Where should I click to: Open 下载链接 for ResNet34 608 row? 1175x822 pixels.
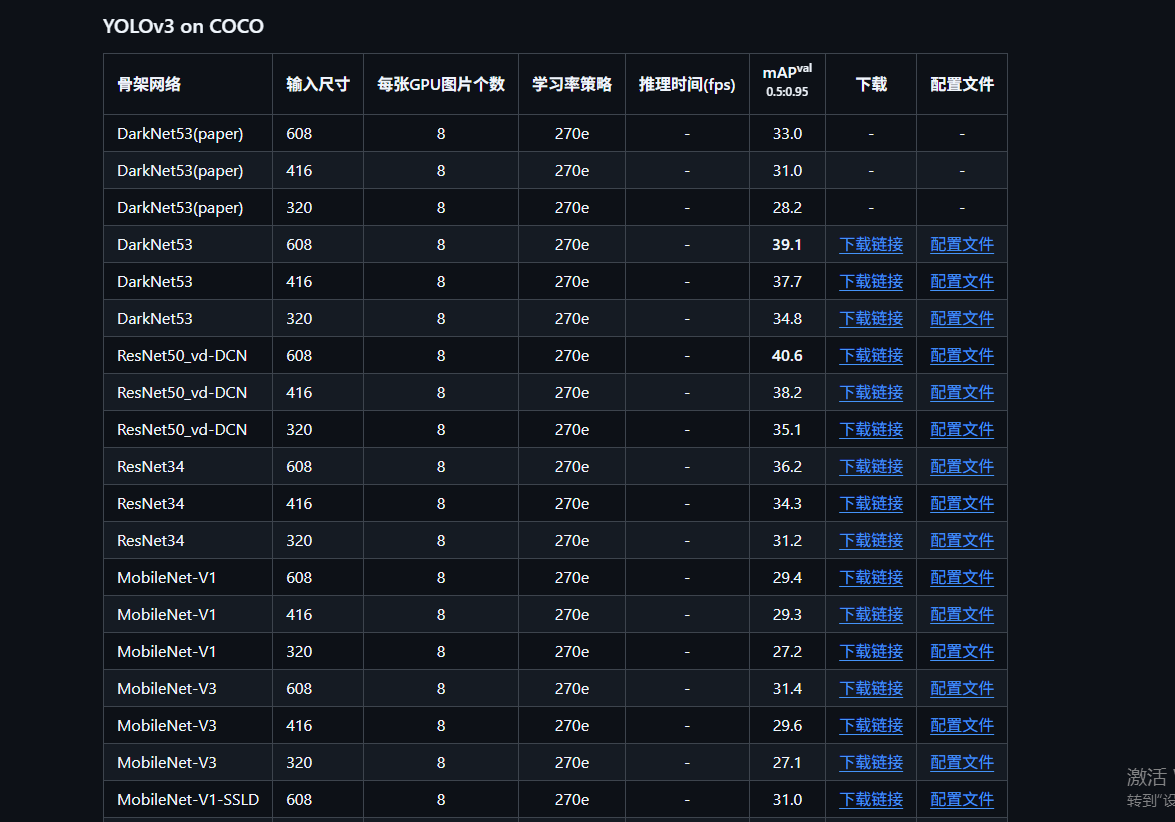pos(871,467)
